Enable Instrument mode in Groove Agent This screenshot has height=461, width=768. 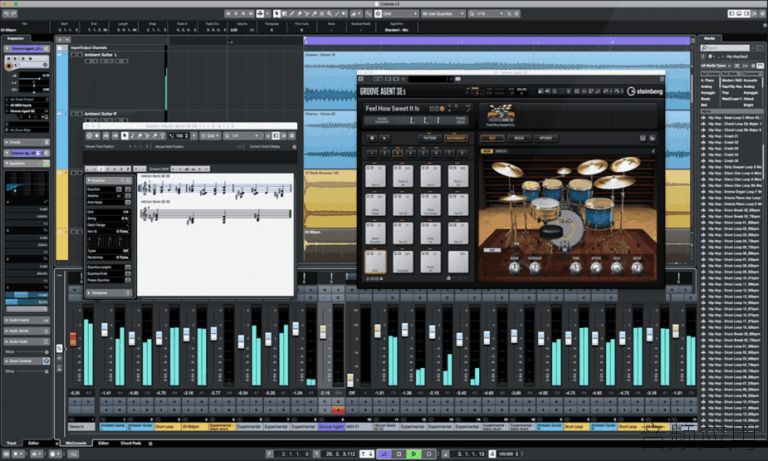tap(456, 138)
